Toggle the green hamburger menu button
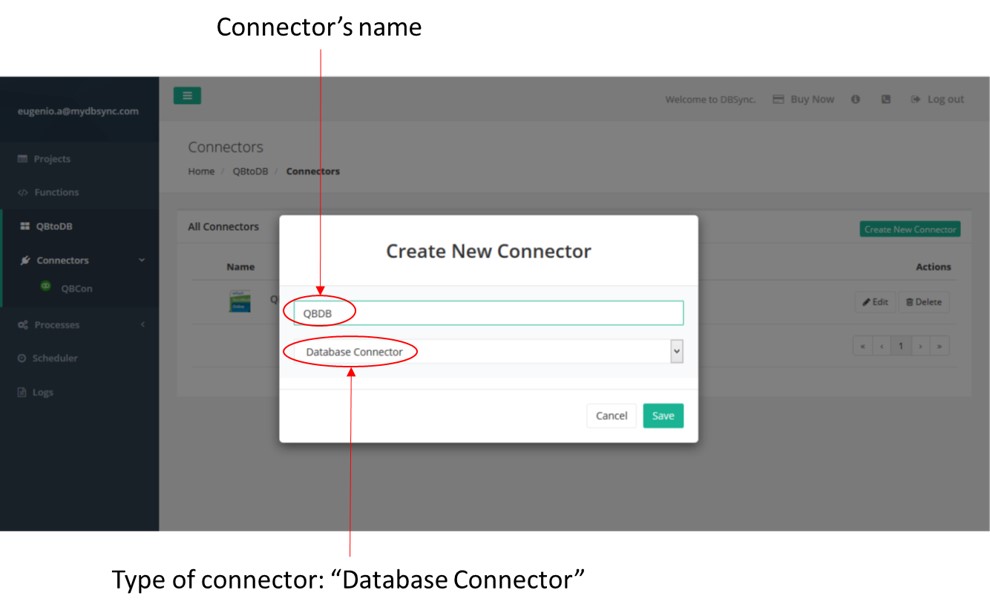The height and width of the screenshot is (613, 990). [x=187, y=96]
